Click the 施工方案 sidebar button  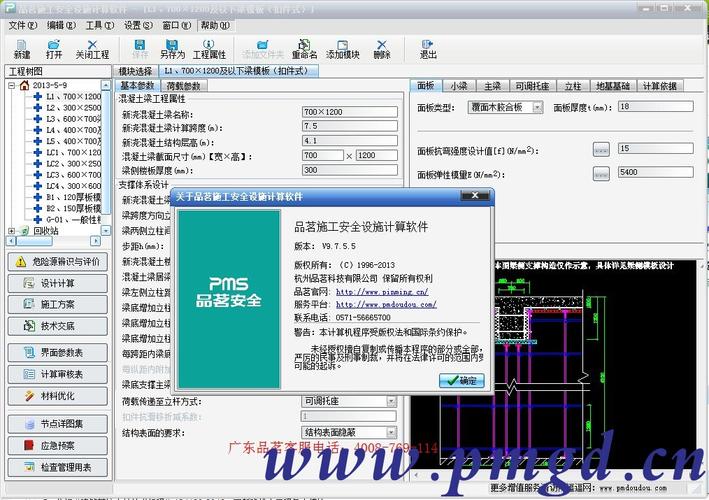coord(58,305)
